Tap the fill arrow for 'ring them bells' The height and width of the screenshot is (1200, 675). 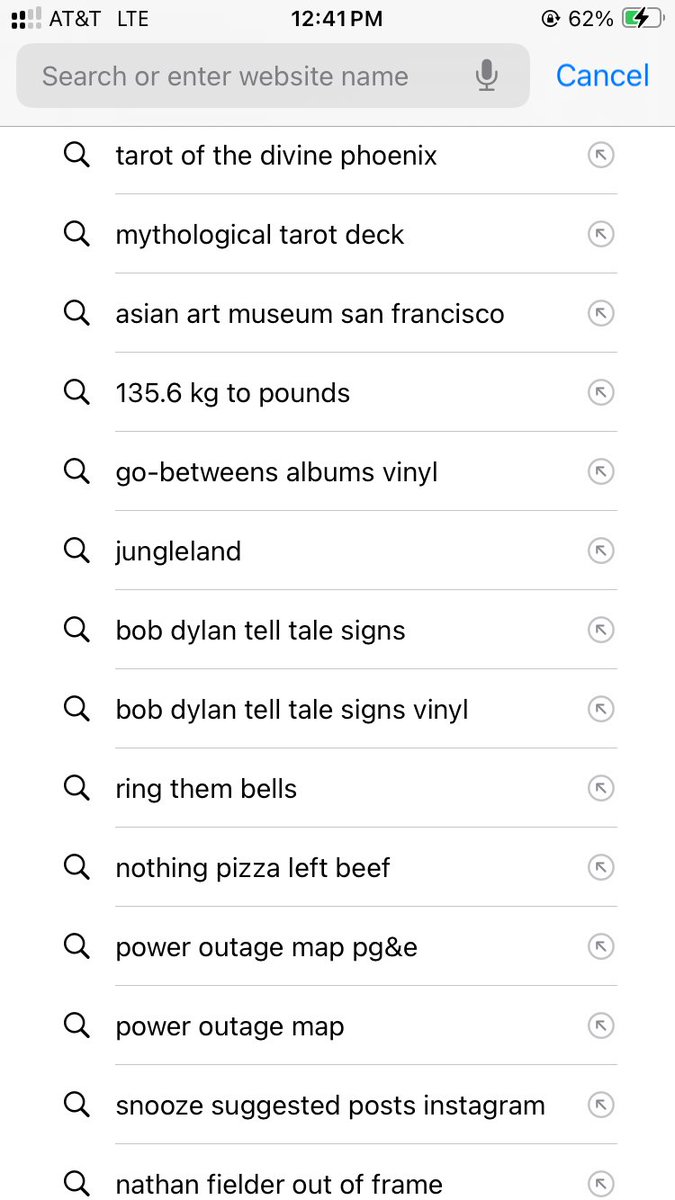point(600,788)
